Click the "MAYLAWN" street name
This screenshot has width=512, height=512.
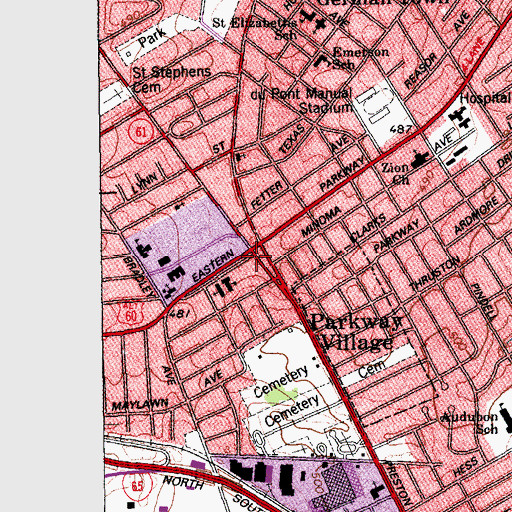(x=140, y=404)
